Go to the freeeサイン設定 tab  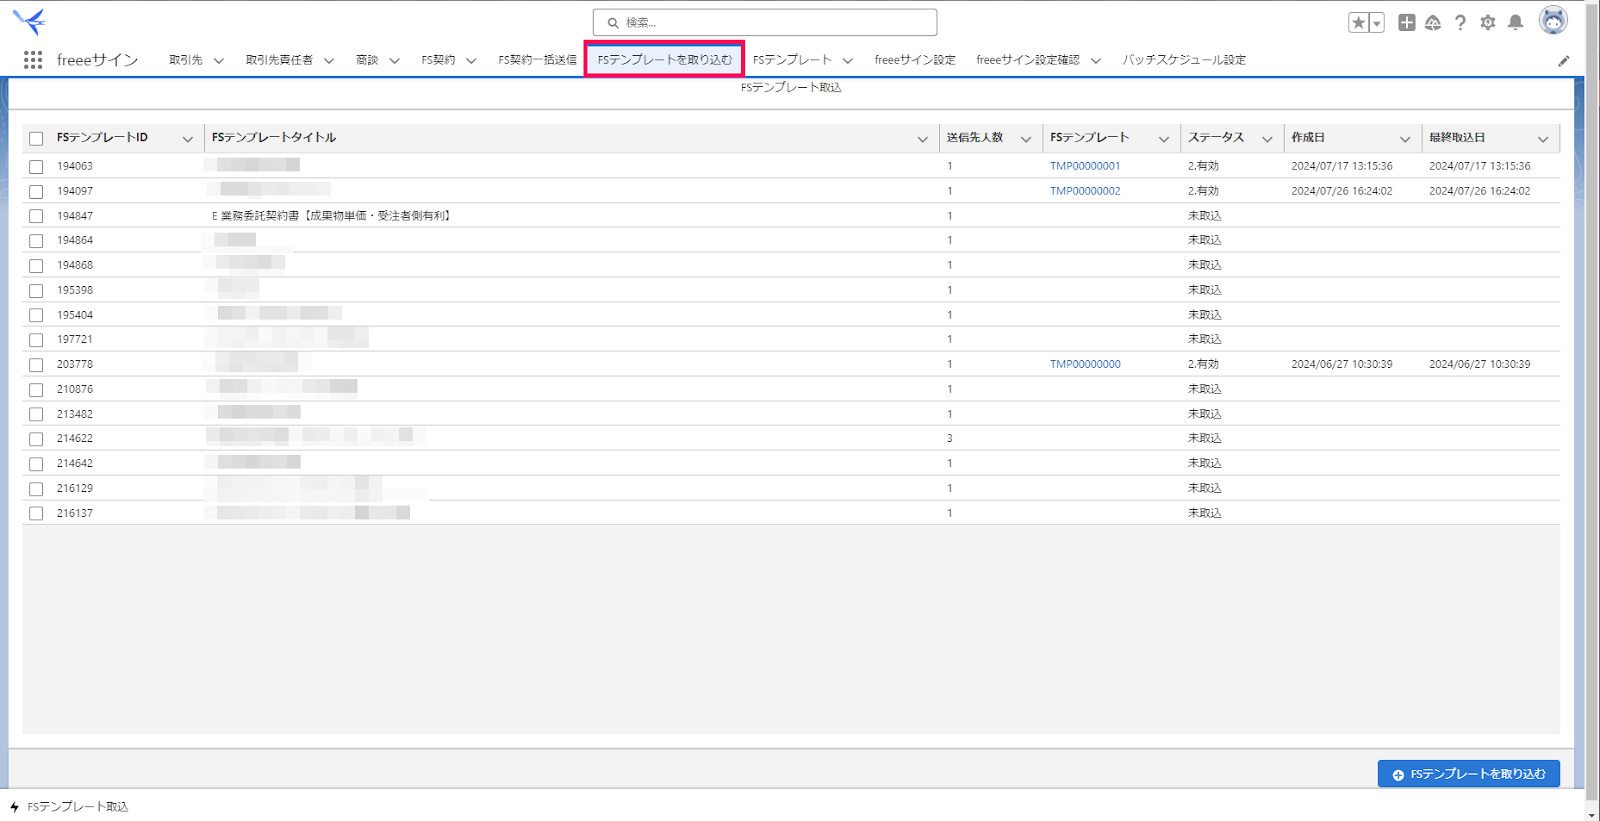point(915,60)
